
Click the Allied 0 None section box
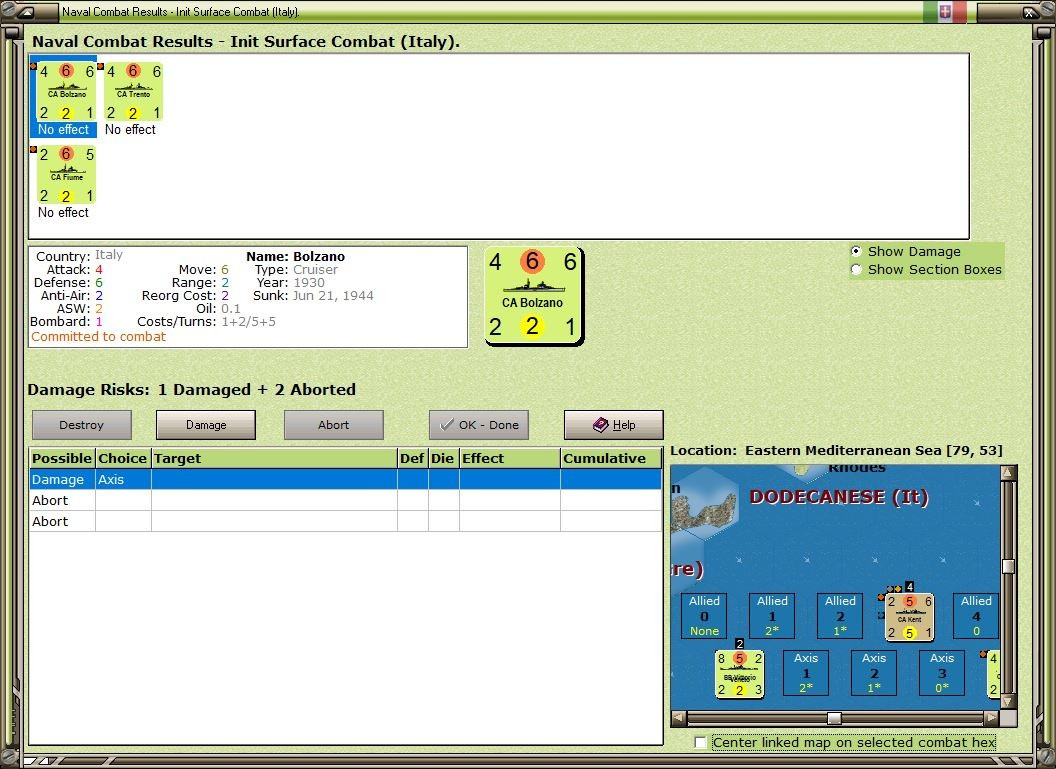(x=704, y=615)
